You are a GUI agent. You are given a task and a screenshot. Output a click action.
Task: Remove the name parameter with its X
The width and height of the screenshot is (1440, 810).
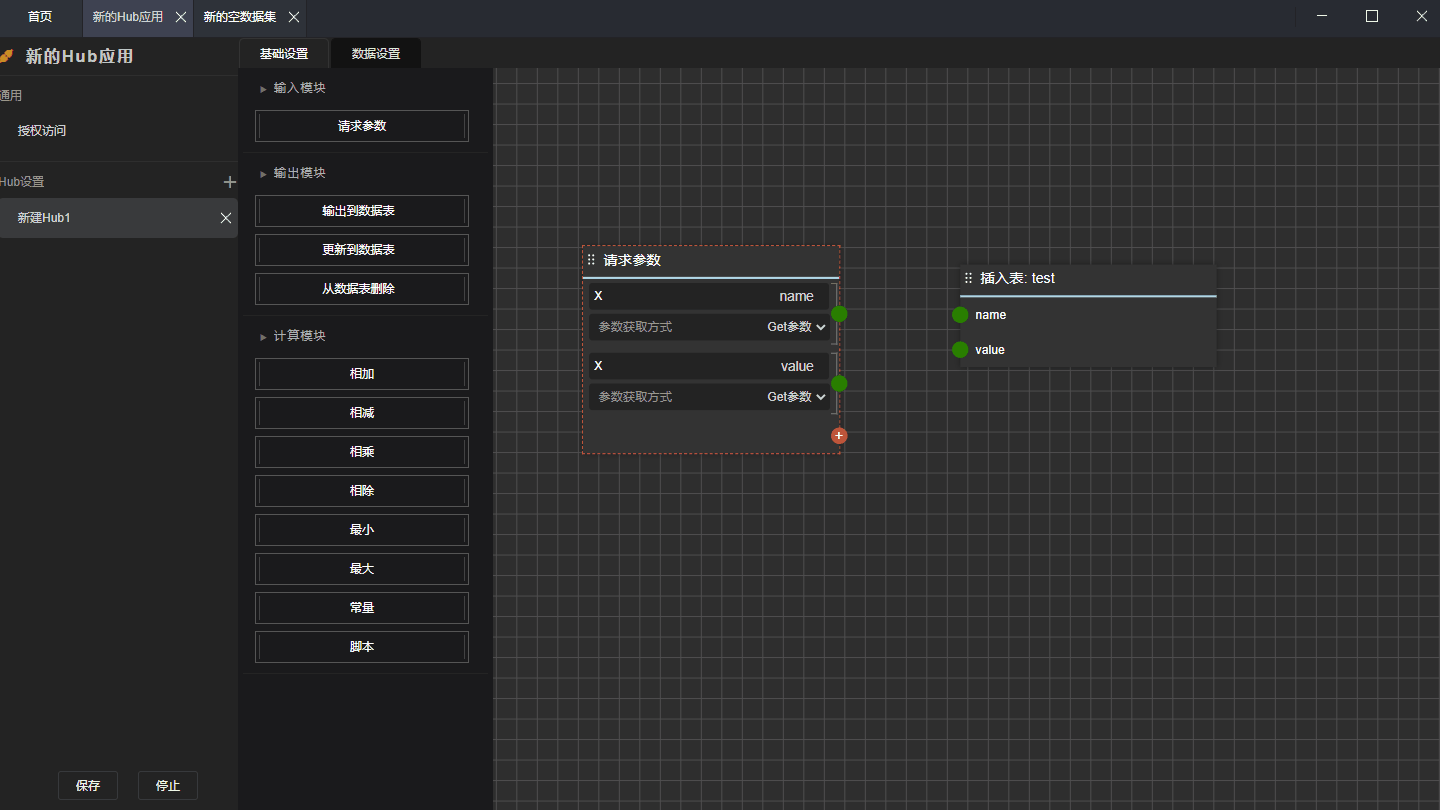598,296
